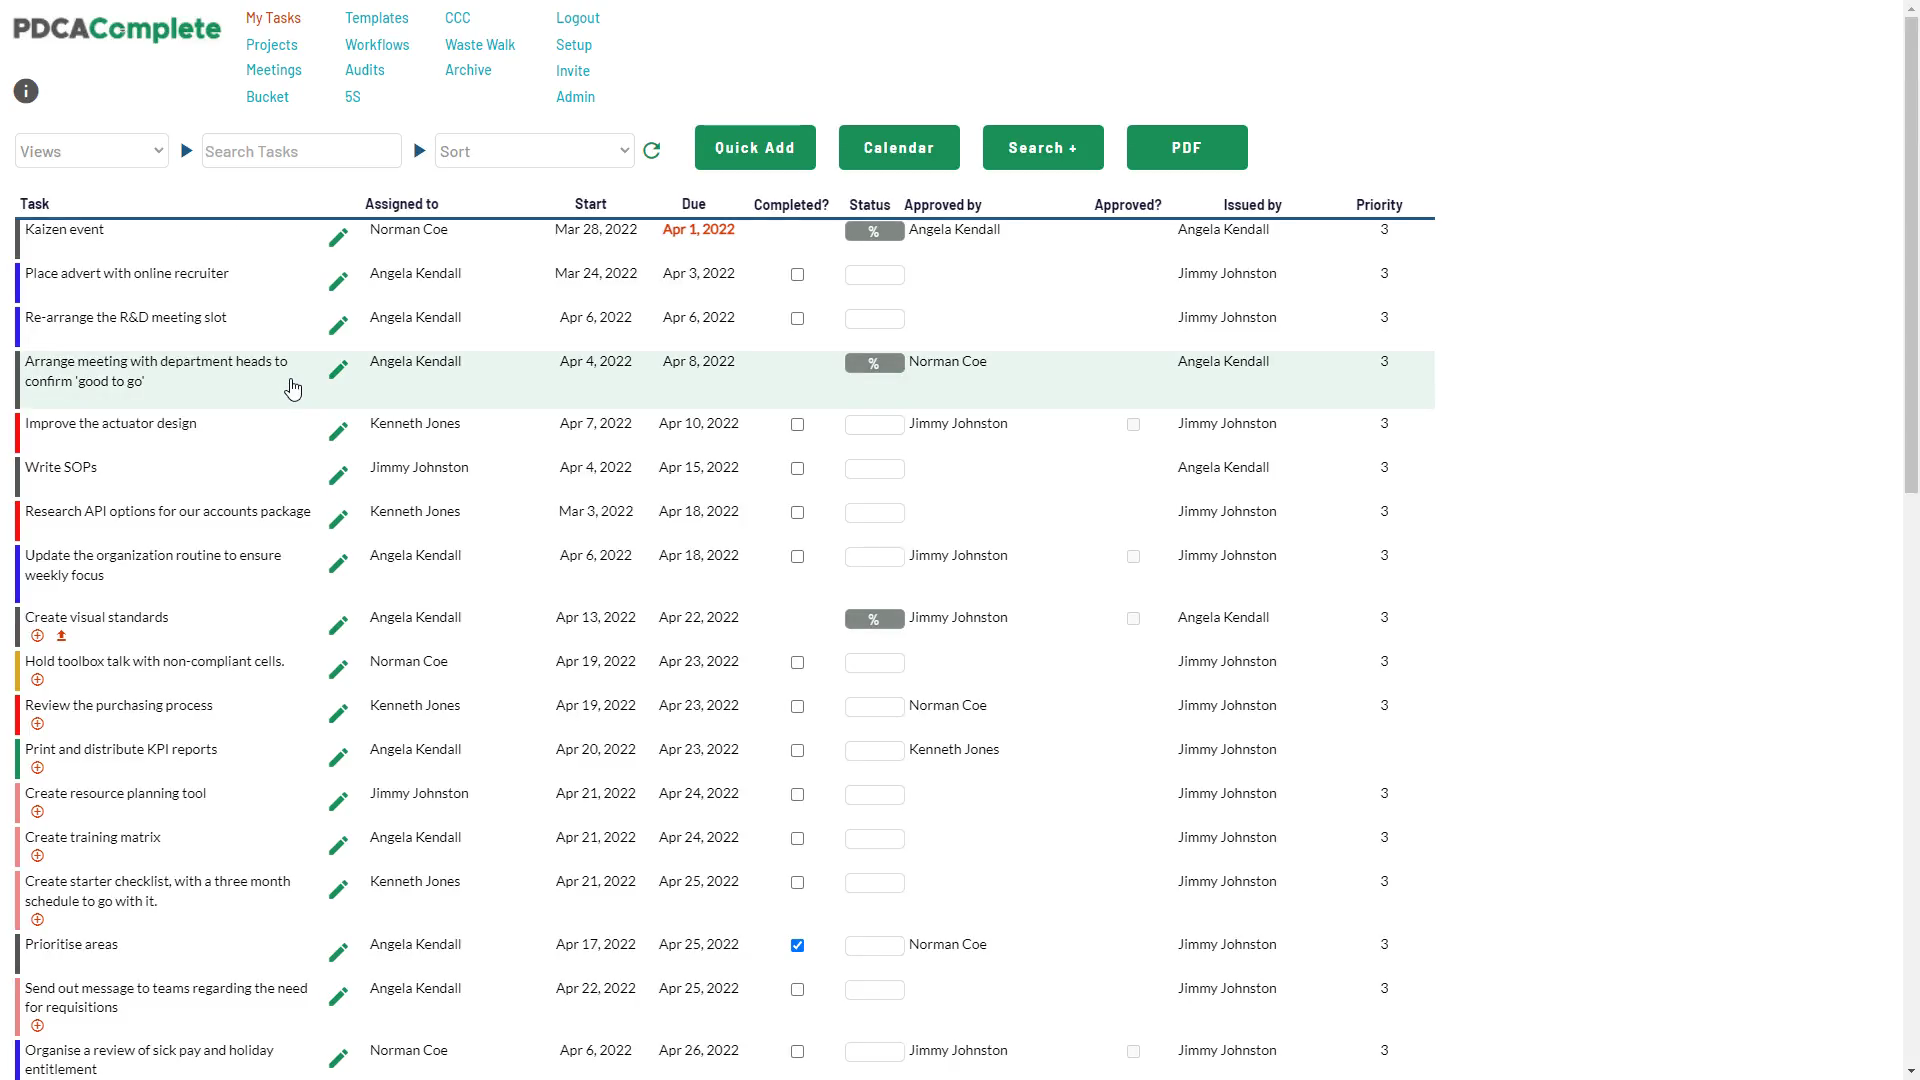Open the Waste Walk menu item
The height and width of the screenshot is (1080, 1920).
tap(481, 44)
